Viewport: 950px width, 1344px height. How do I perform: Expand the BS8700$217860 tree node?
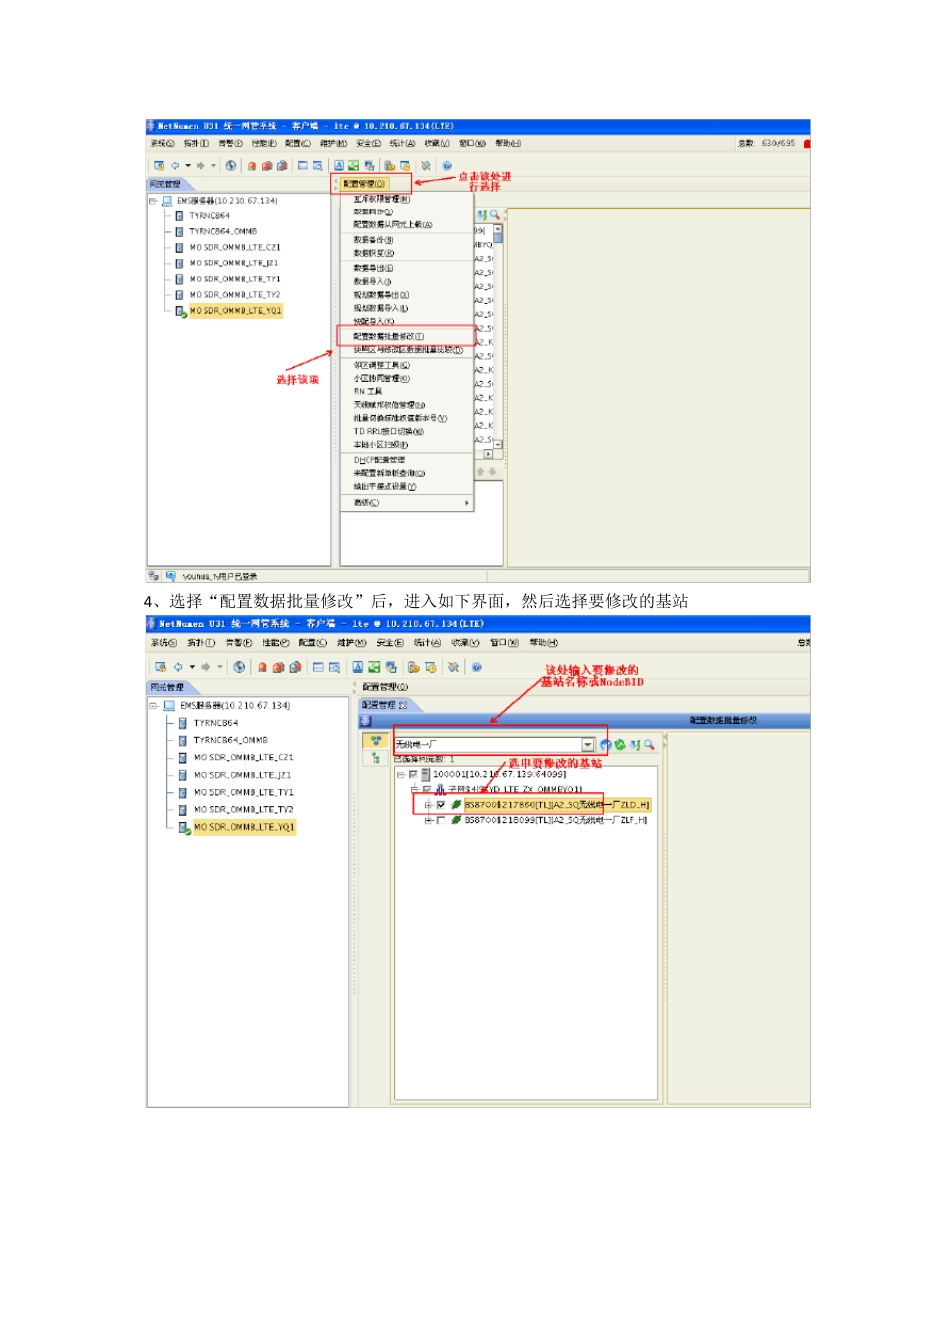428,805
